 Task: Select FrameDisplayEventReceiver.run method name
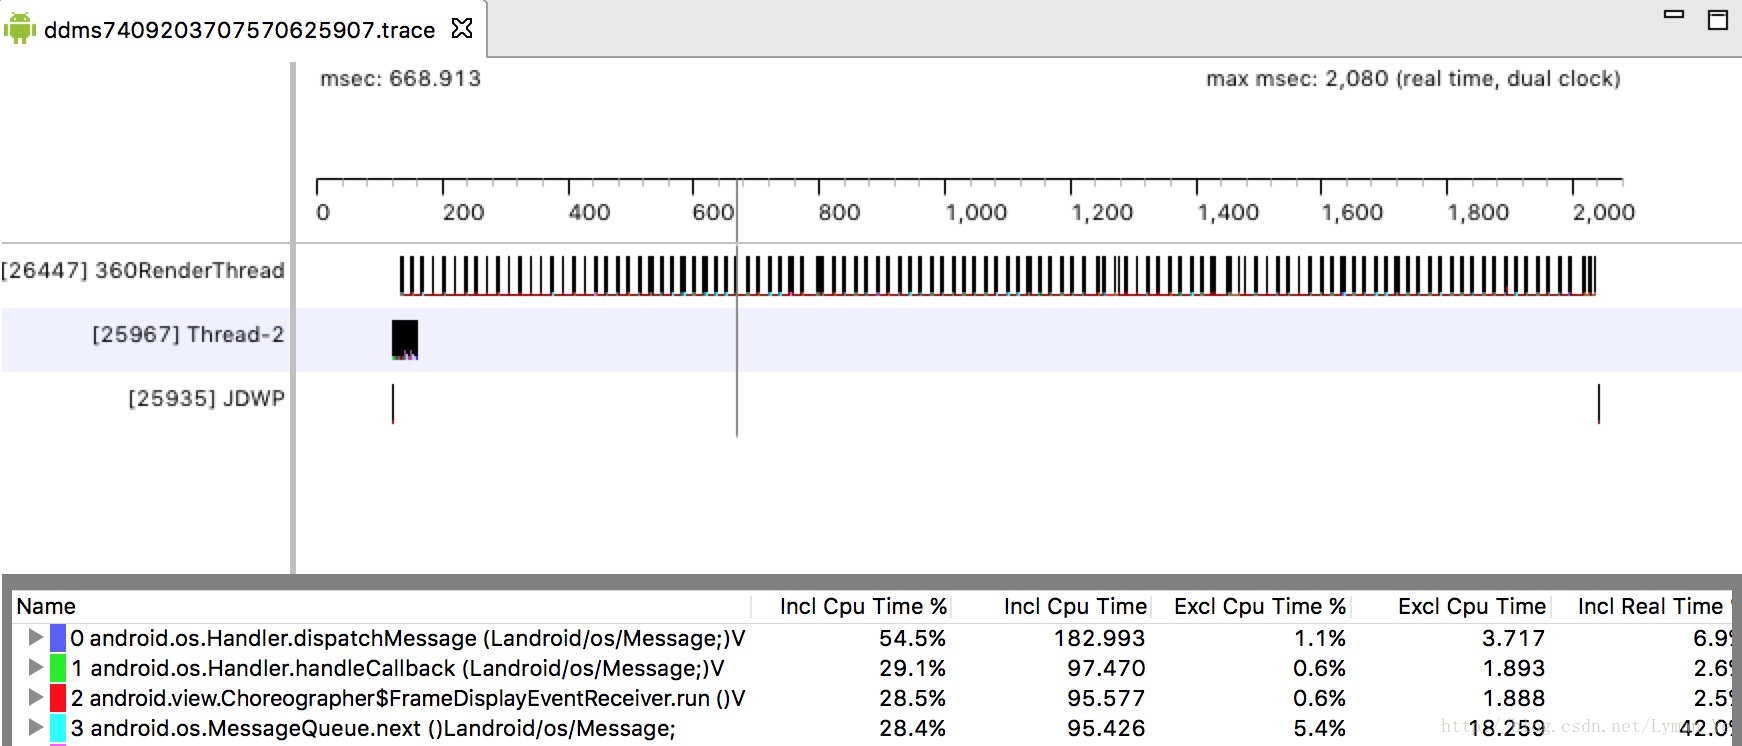(408, 698)
